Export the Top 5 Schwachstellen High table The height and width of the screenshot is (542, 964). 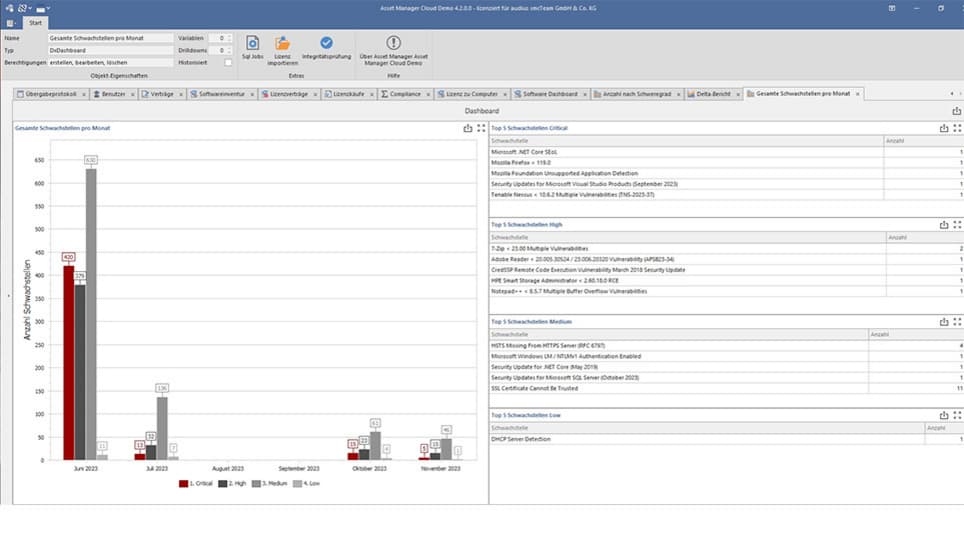point(944,224)
